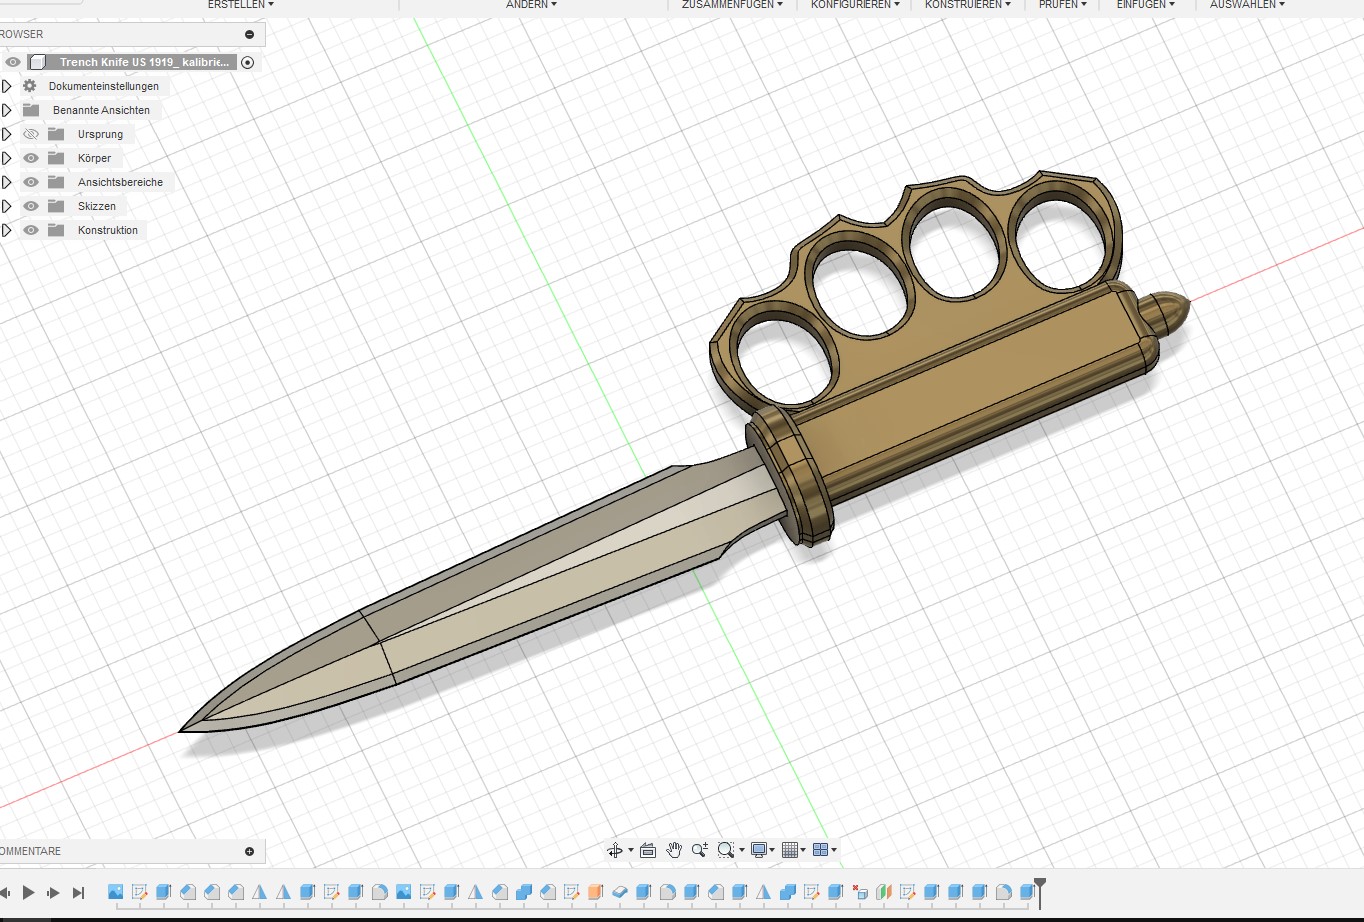Jump to end of timeline

click(78, 892)
